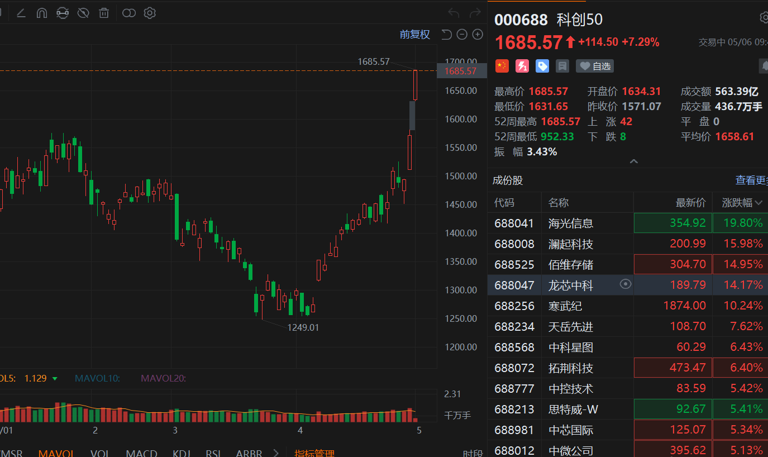
Task: Select the 688012 中微公司 row
Action: pos(628,450)
